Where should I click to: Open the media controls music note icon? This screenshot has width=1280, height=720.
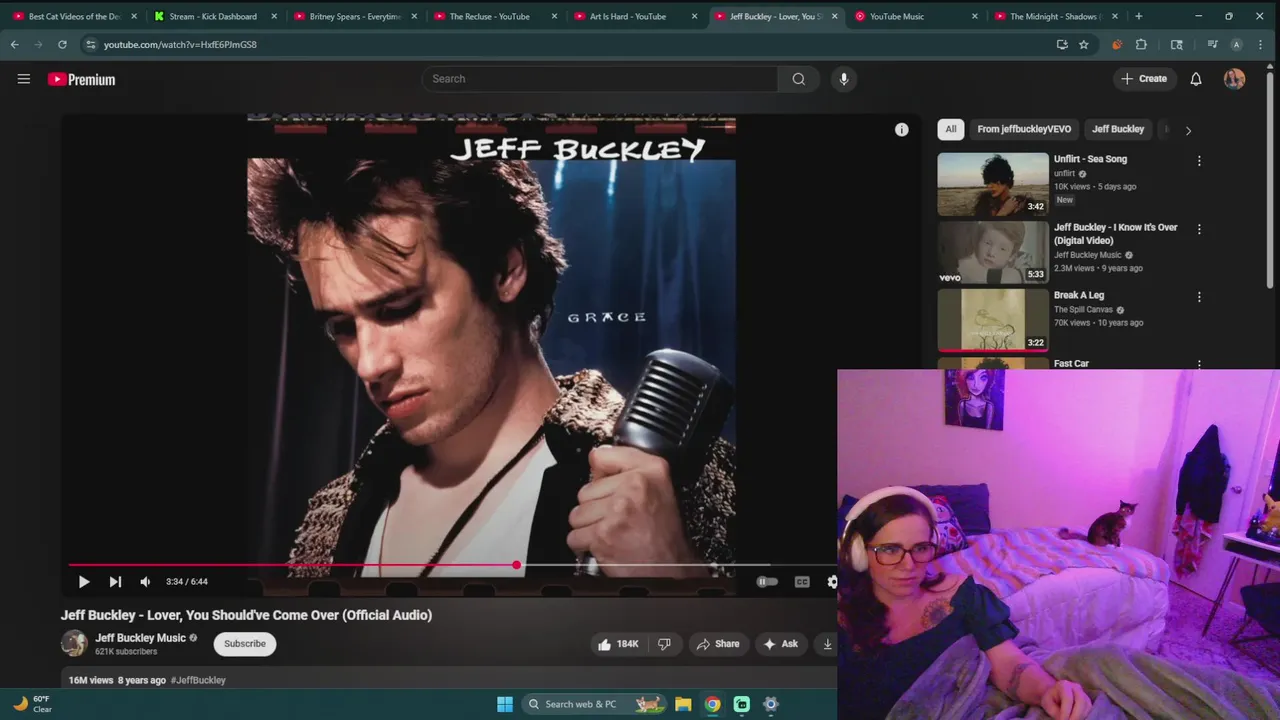[1212, 45]
